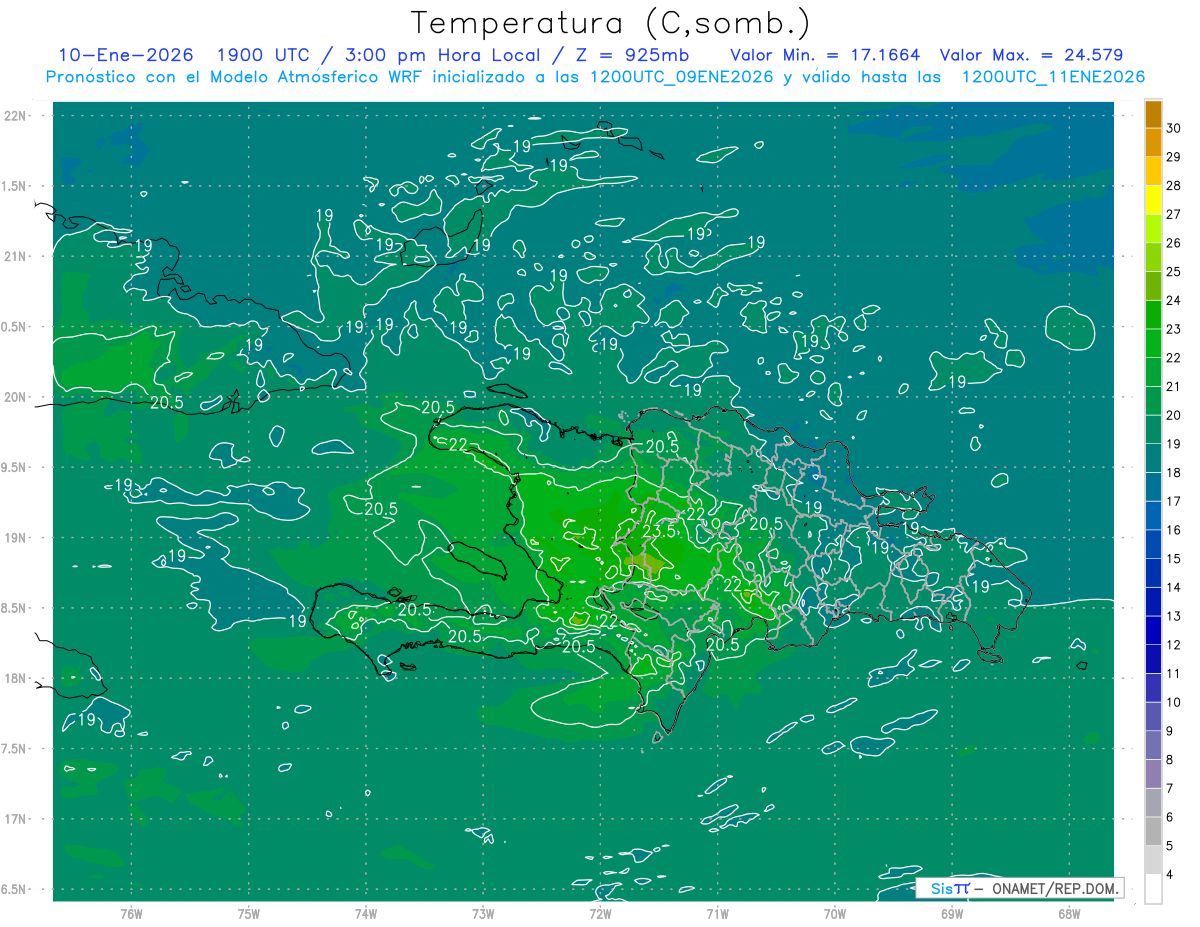This screenshot has height=927, width=1200.
Task: Click the "68W" longitude axis label
Action: (1069, 913)
